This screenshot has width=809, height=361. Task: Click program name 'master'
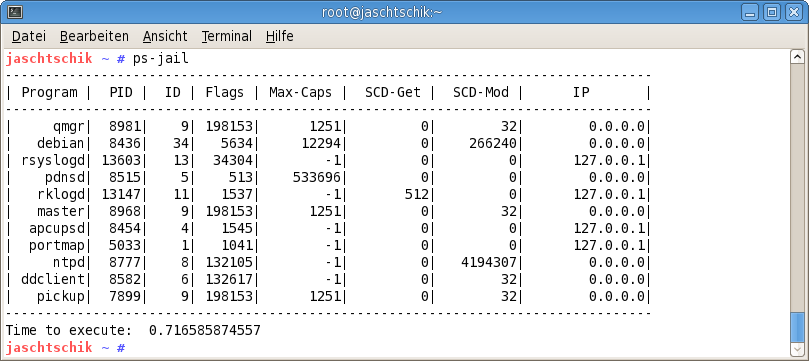(61, 212)
